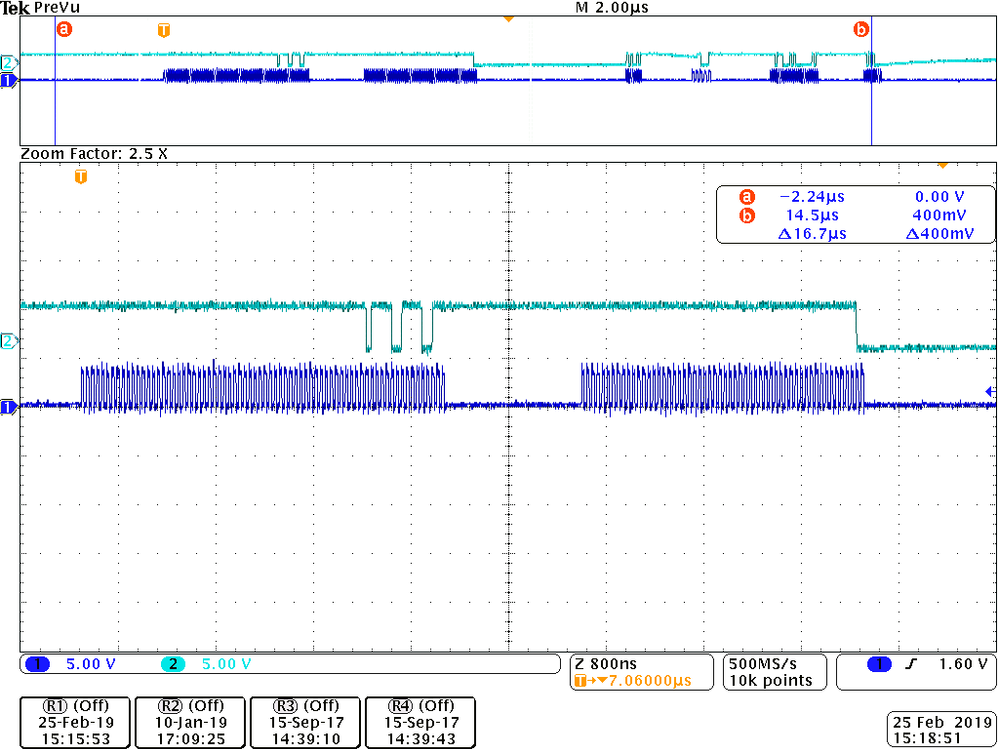Select the orange T marker in zoom window
The height and width of the screenshot is (749, 999).
[x=80, y=176]
